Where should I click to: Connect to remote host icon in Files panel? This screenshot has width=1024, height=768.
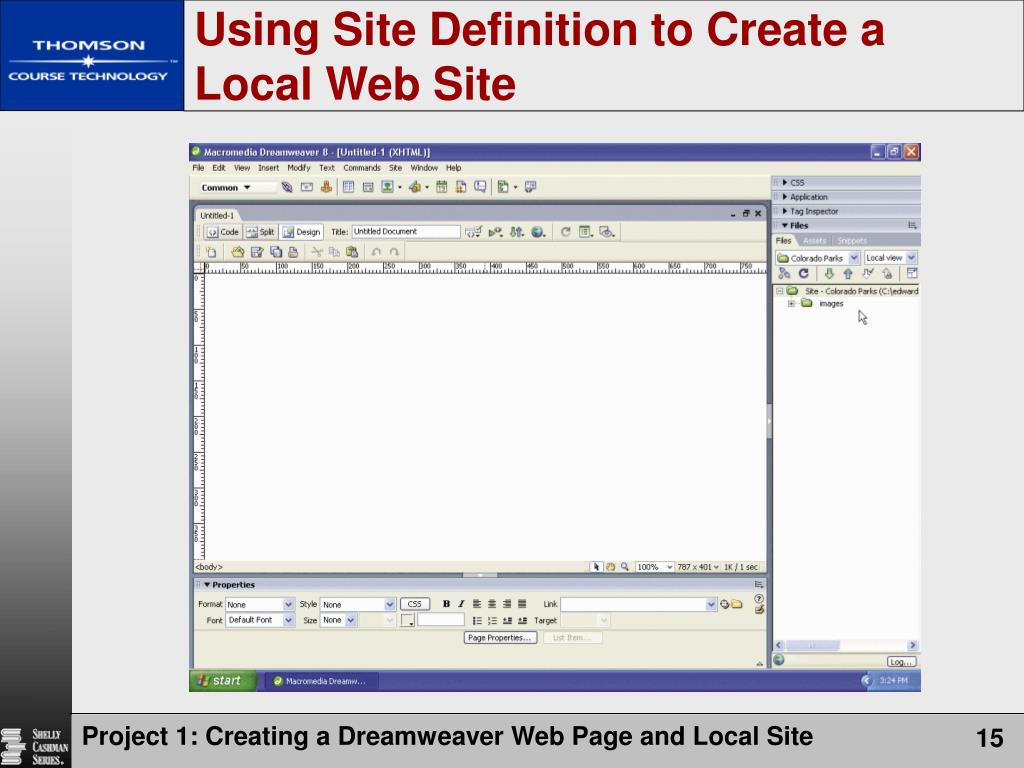point(784,274)
